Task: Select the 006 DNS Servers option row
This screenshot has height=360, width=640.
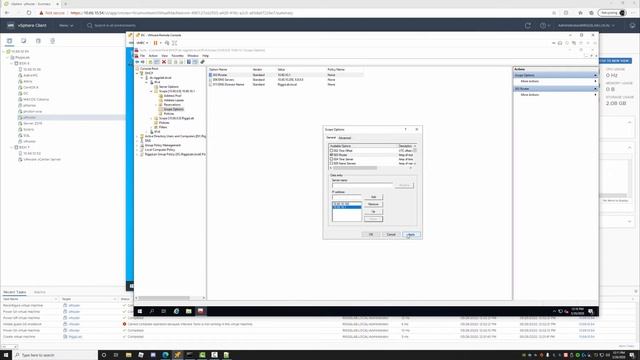Action: (x=286, y=80)
